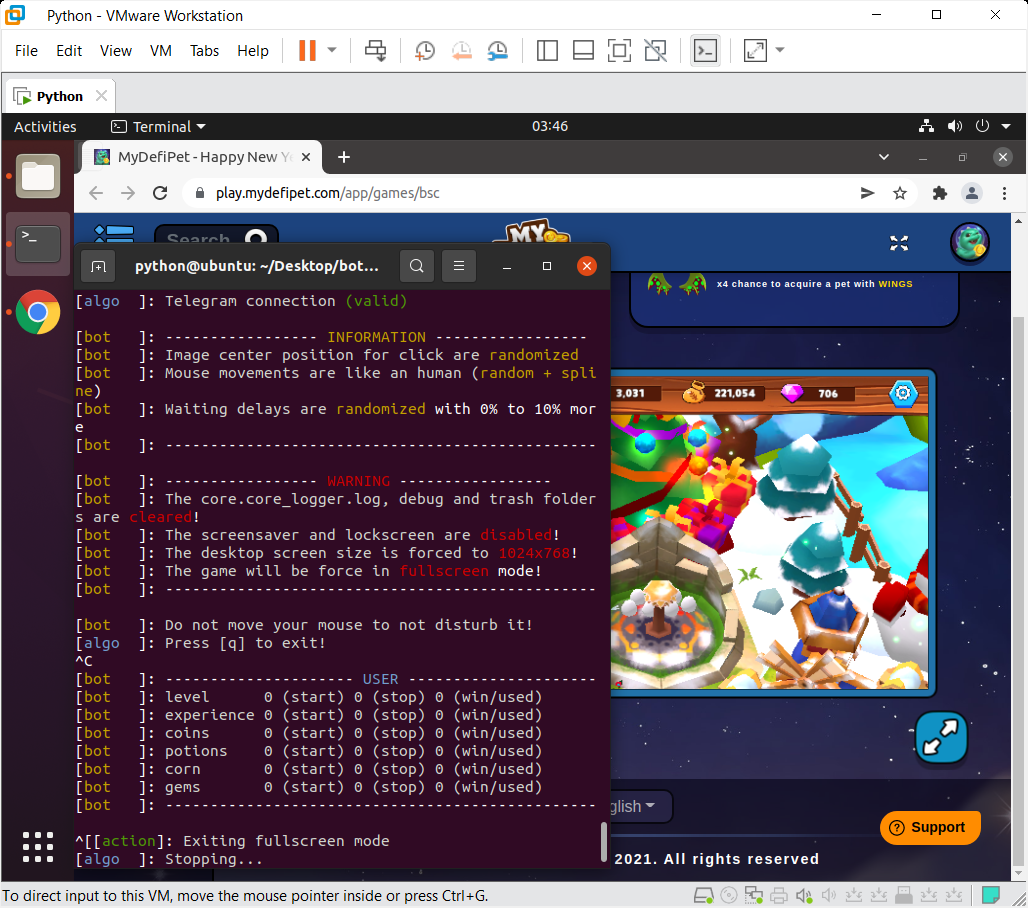Send Ctrl+Alt+Del to the VM
The height and width of the screenshot is (908, 1028).
(x=376, y=50)
